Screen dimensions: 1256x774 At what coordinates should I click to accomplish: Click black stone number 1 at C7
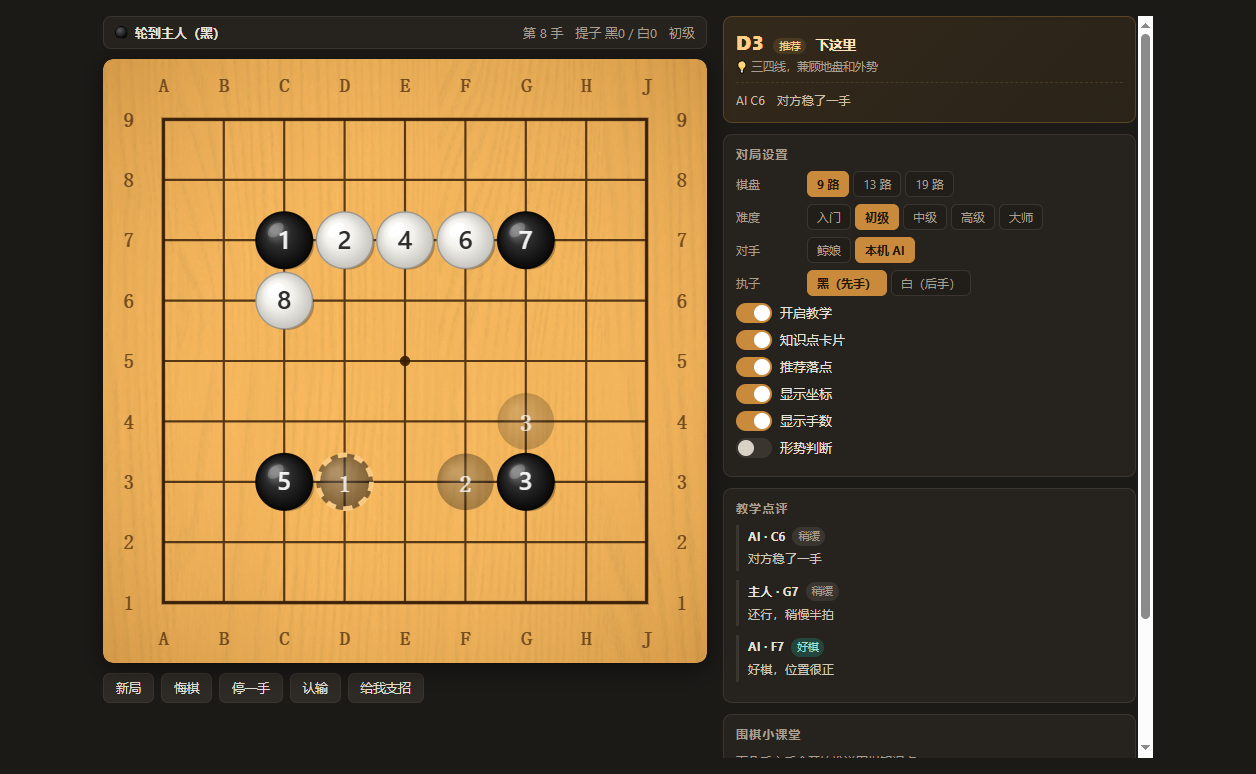[284, 240]
